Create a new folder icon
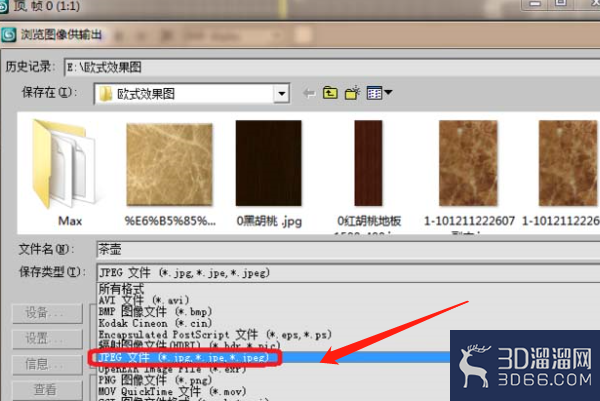 pos(352,93)
